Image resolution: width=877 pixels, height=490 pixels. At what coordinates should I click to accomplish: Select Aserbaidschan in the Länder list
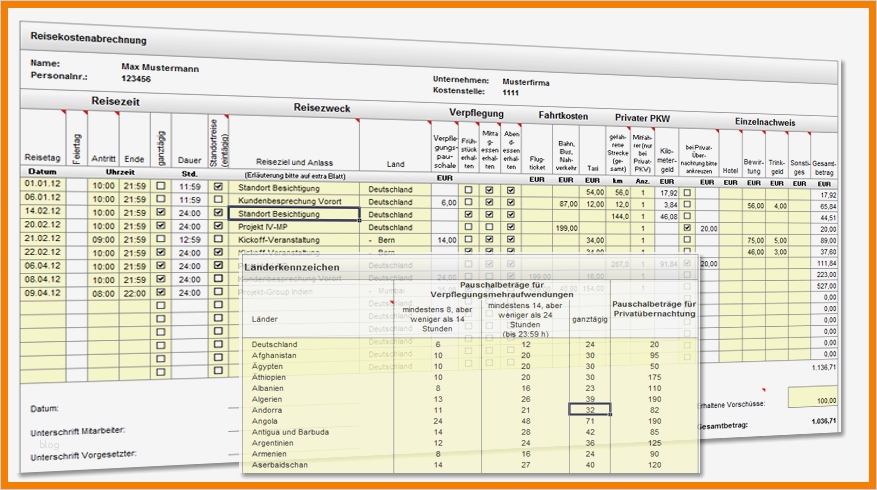click(280, 465)
